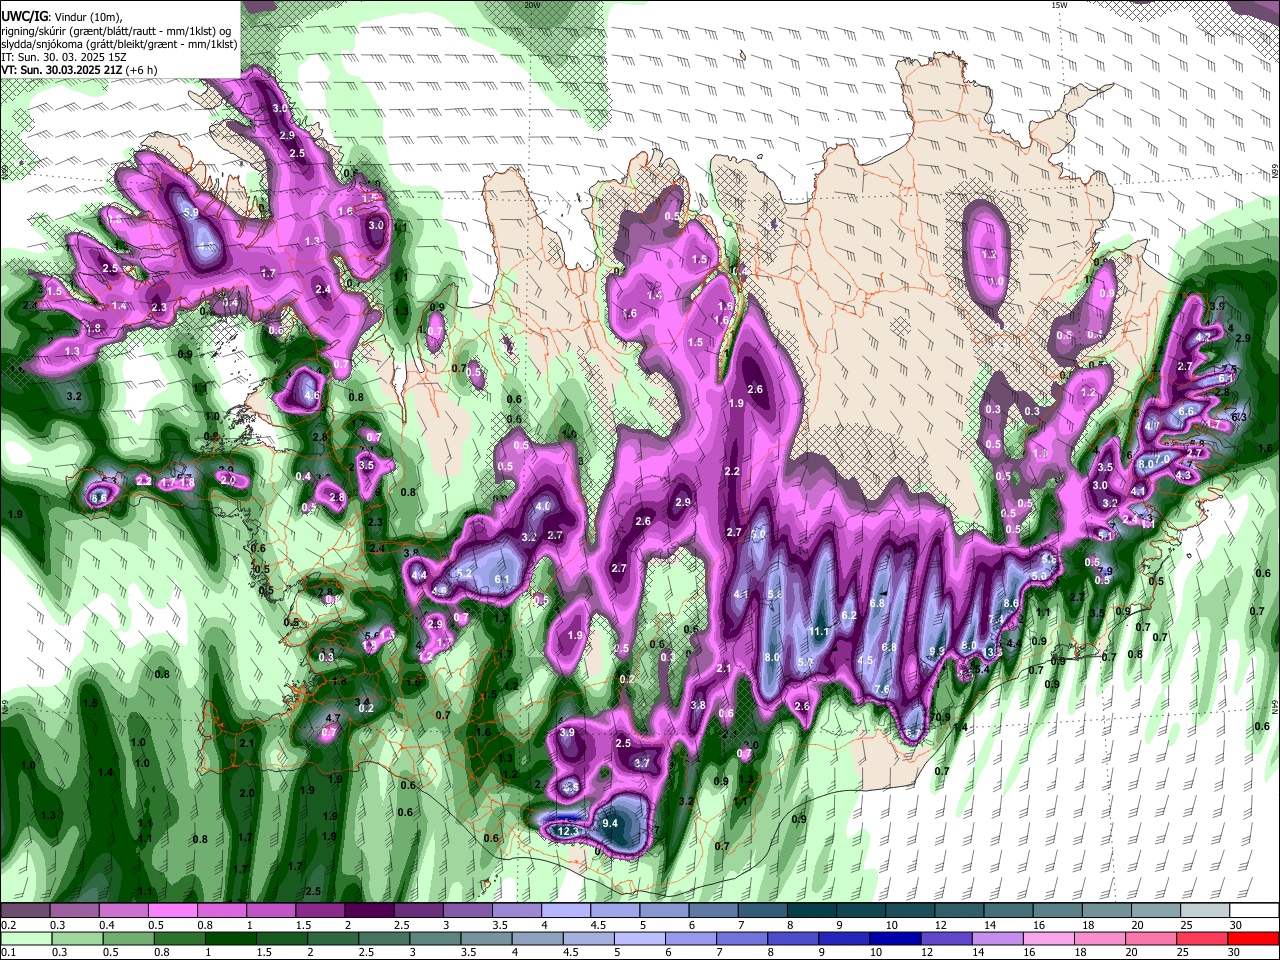Click the red swatch after legend value 30
The width and height of the screenshot is (1280, 960).
(x=1254, y=938)
